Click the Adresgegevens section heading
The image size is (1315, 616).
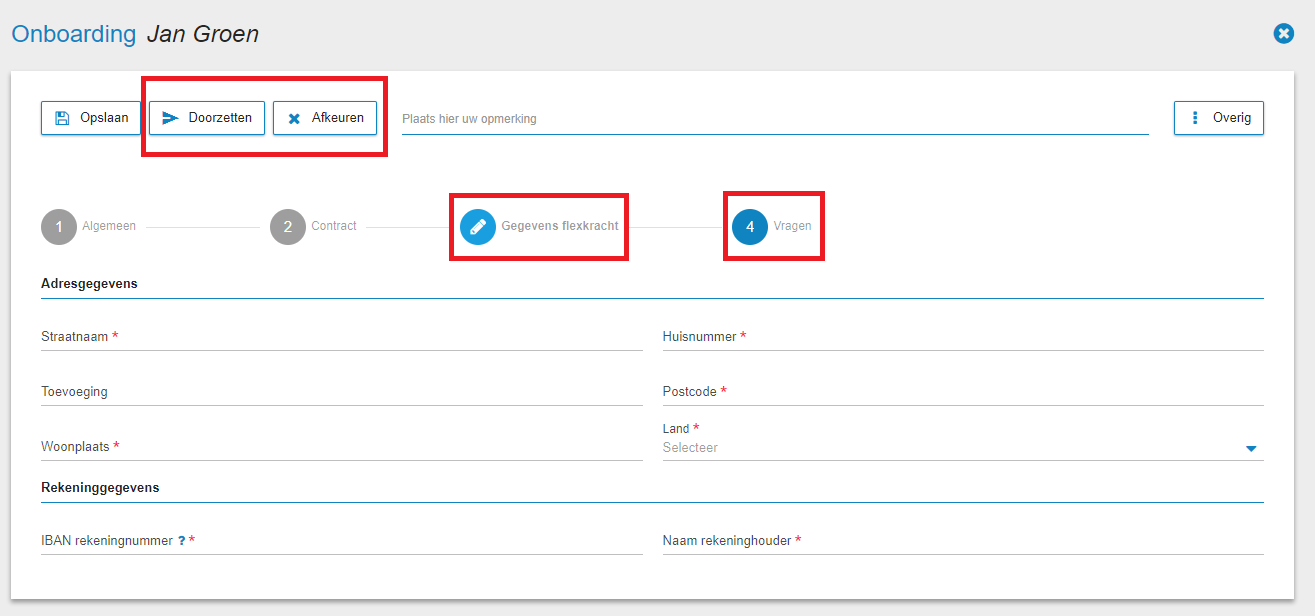coord(89,284)
